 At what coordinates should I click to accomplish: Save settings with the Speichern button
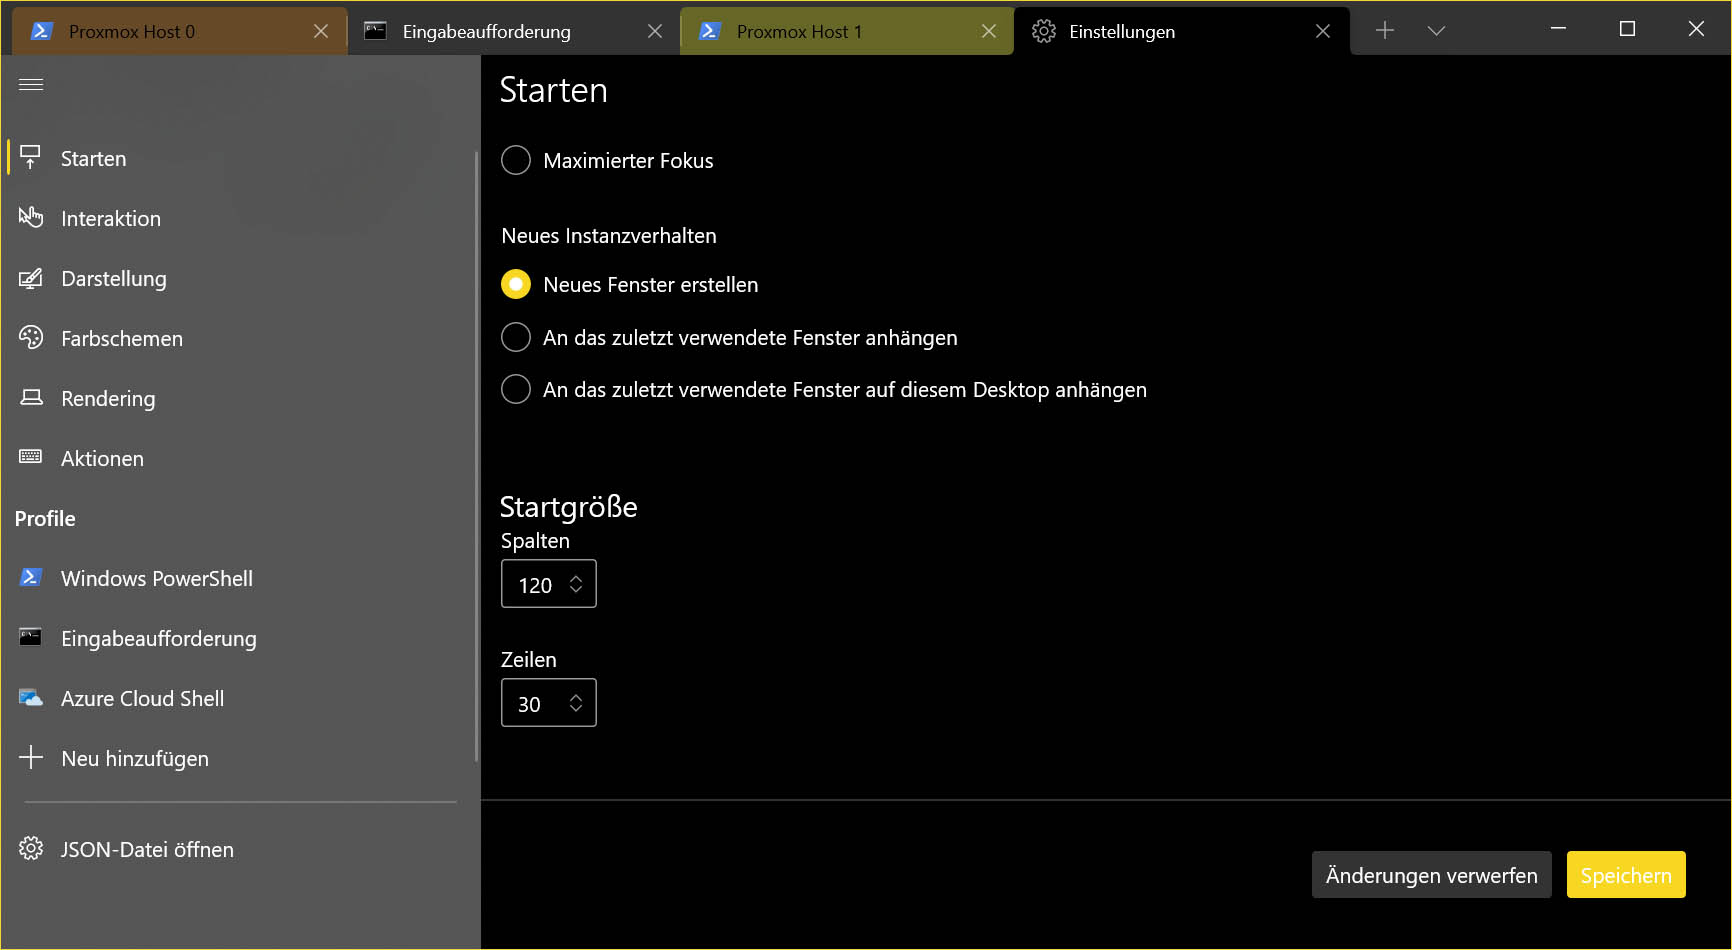(x=1625, y=874)
